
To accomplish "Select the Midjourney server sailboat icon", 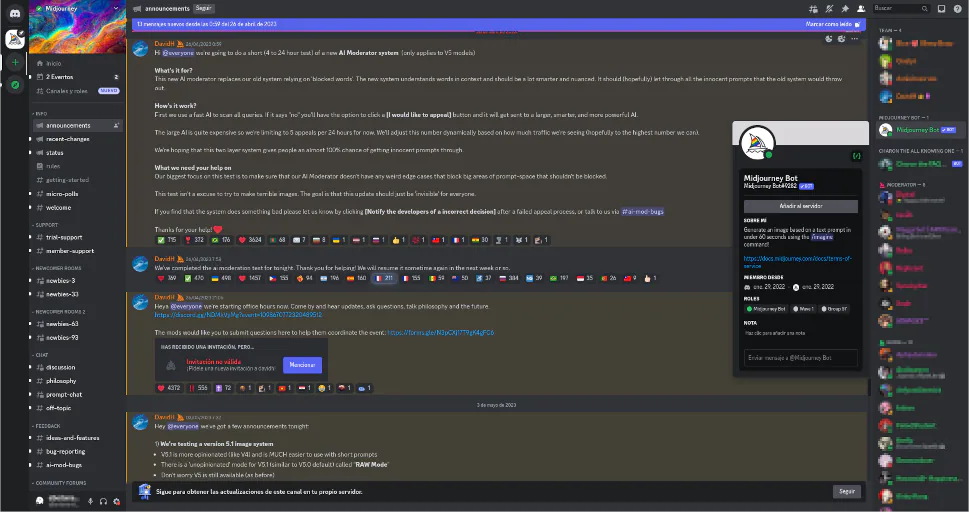I will pos(15,39).
